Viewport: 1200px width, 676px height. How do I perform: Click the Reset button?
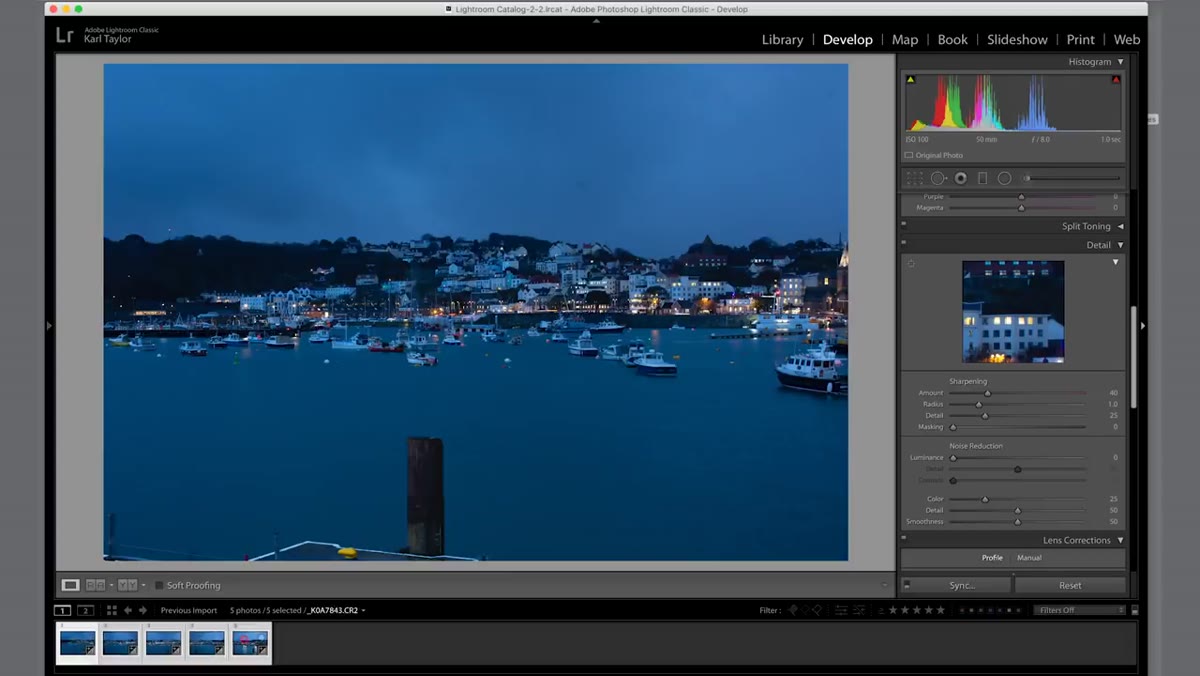pyautogui.click(x=1070, y=585)
